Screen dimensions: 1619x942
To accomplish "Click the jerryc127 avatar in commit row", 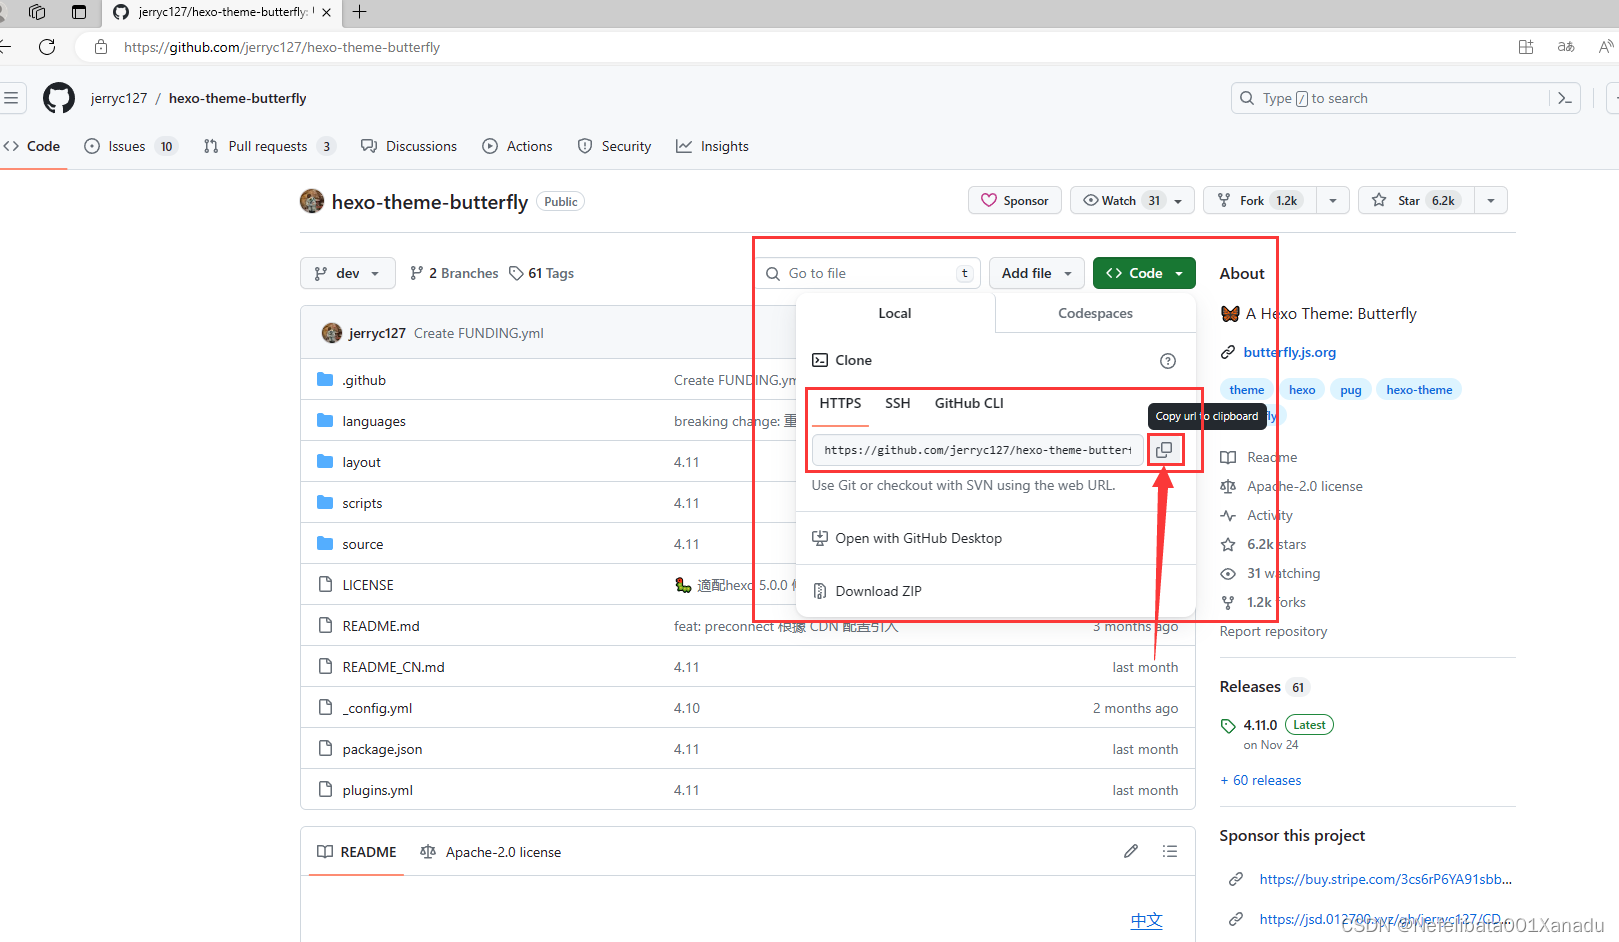I will (331, 333).
